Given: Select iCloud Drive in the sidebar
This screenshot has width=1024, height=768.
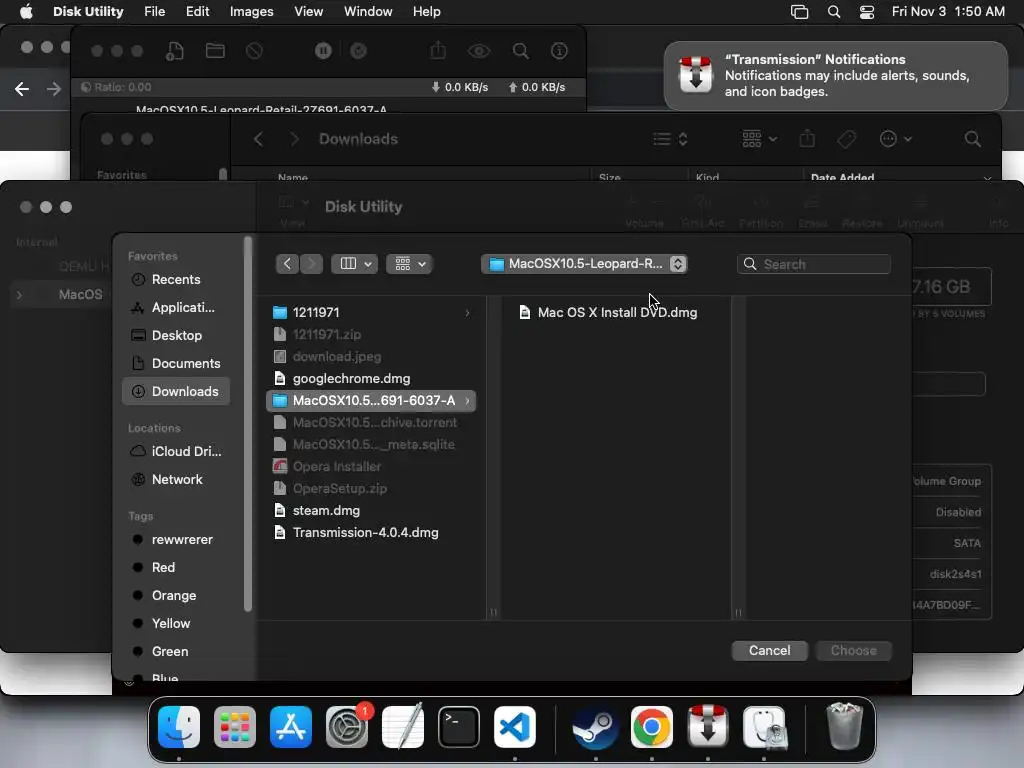Looking at the screenshot, I should pyautogui.click(x=176, y=452).
